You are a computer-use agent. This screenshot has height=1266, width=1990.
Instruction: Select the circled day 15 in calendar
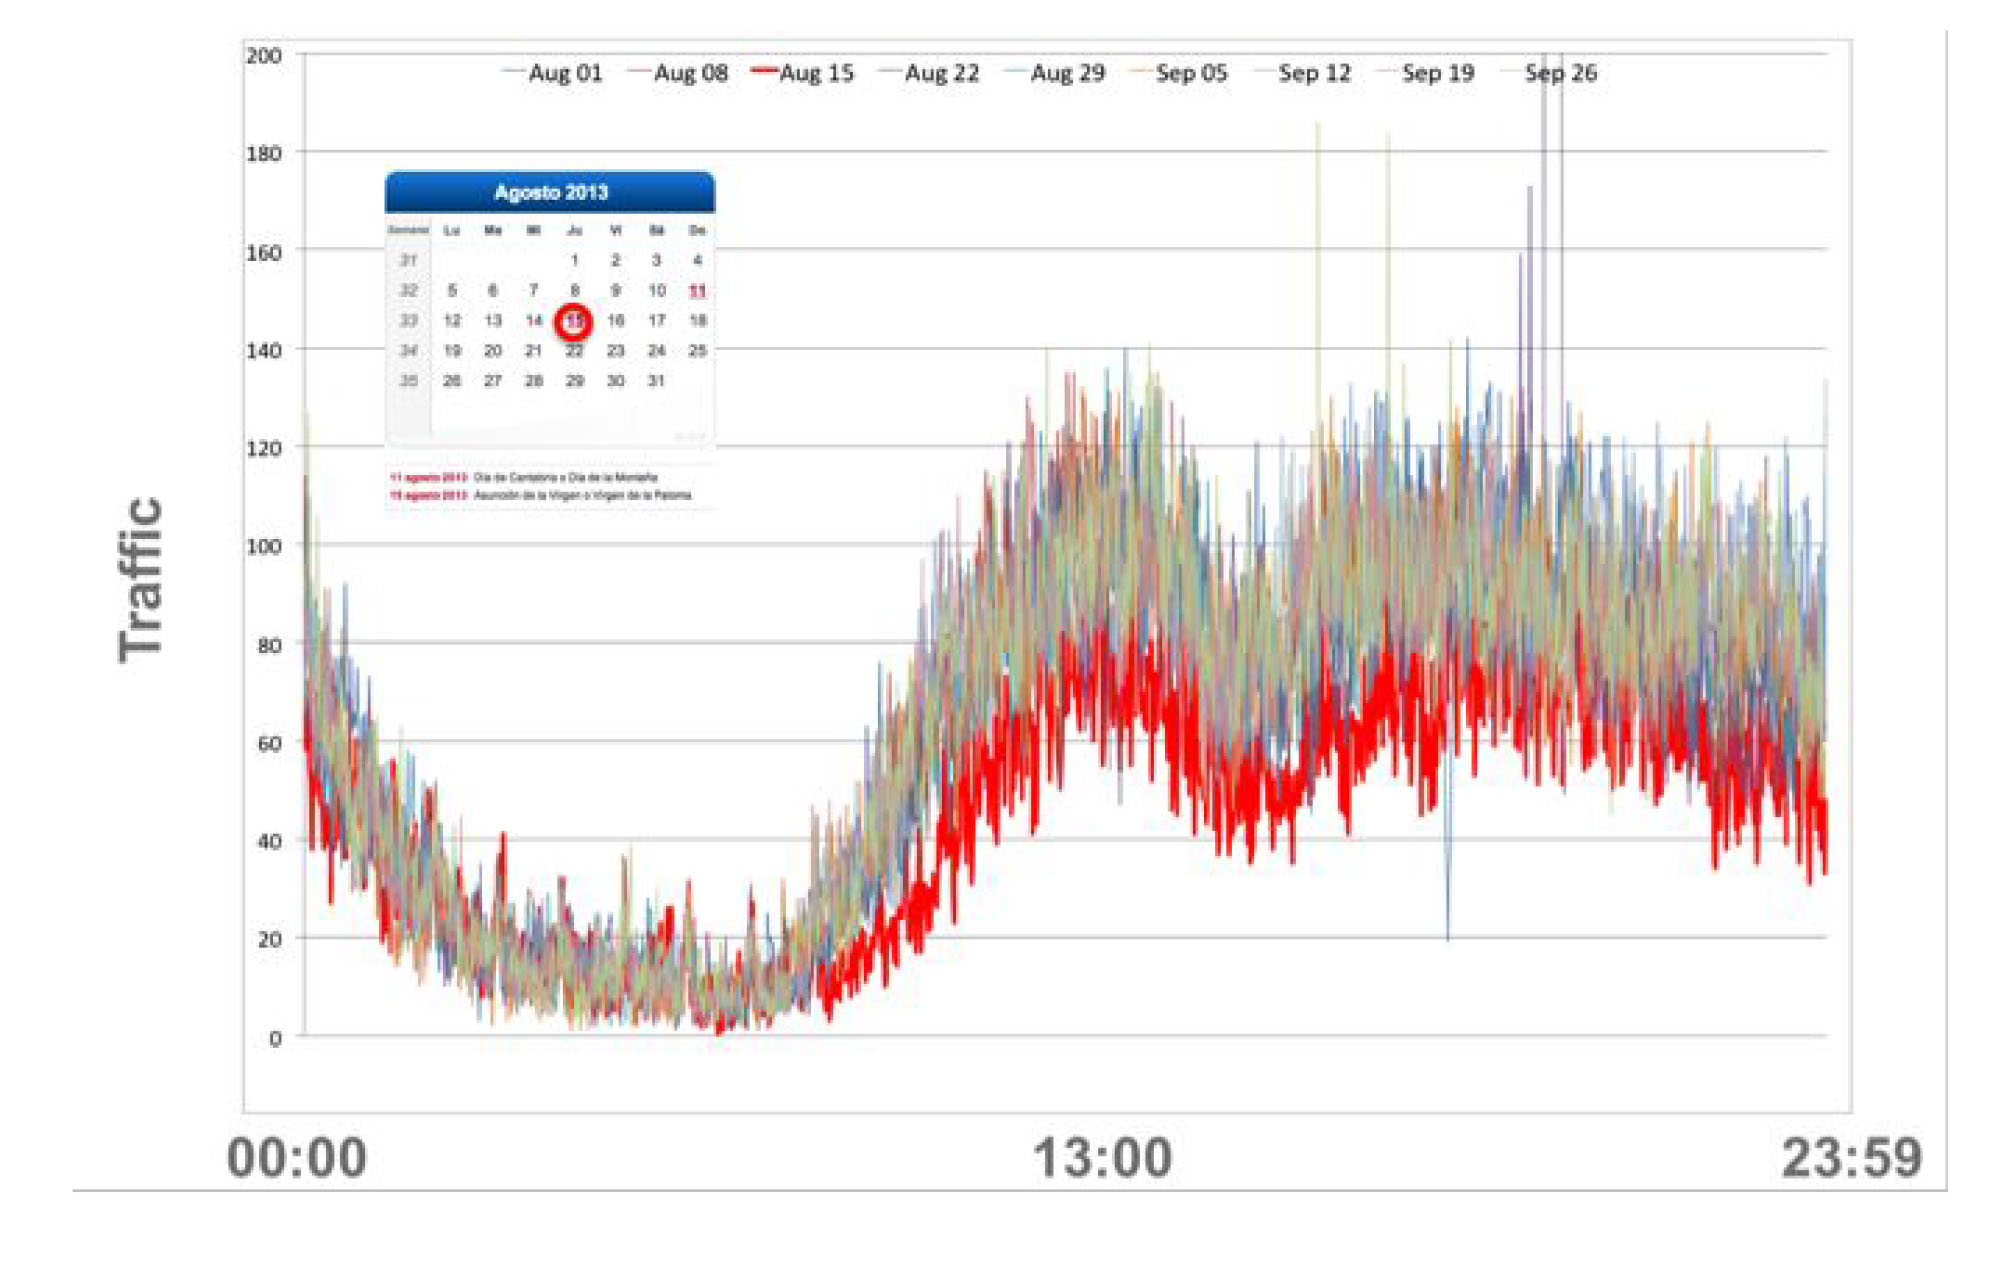pyautogui.click(x=574, y=321)
